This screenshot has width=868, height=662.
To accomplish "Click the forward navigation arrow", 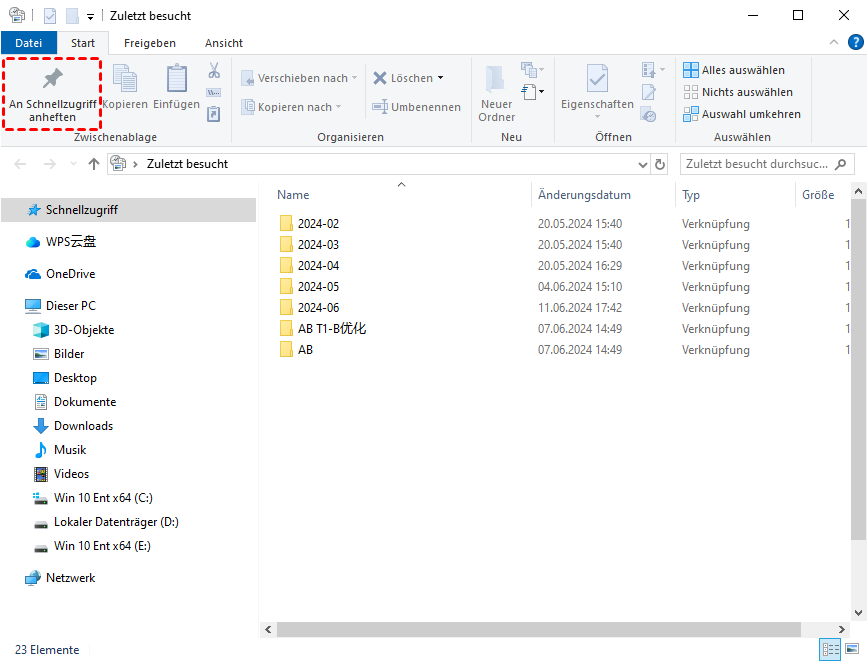I will pyautogui.click(x=50, y=164).
